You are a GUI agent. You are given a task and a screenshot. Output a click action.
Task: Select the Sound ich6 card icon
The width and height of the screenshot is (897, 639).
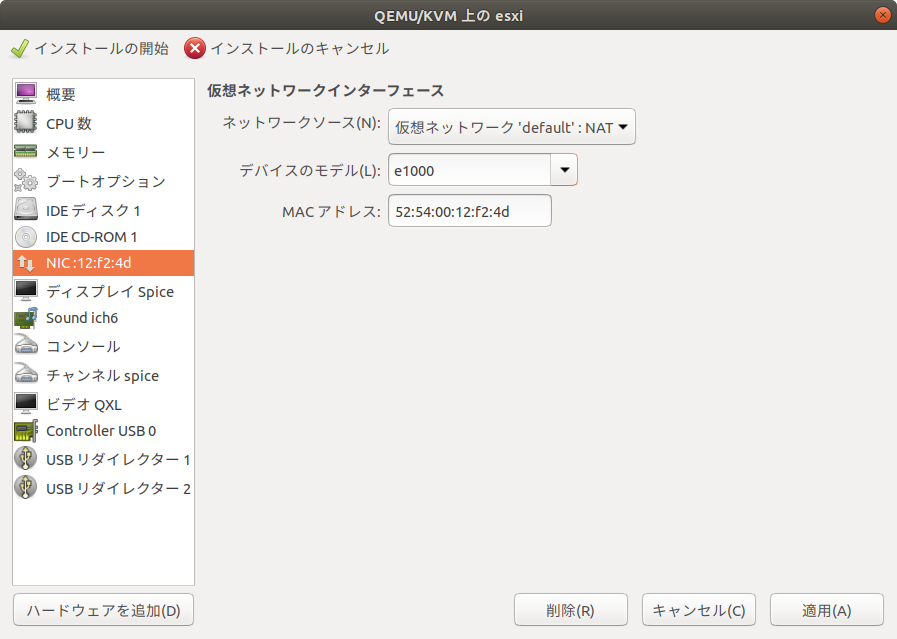click(x=26, y=318)
